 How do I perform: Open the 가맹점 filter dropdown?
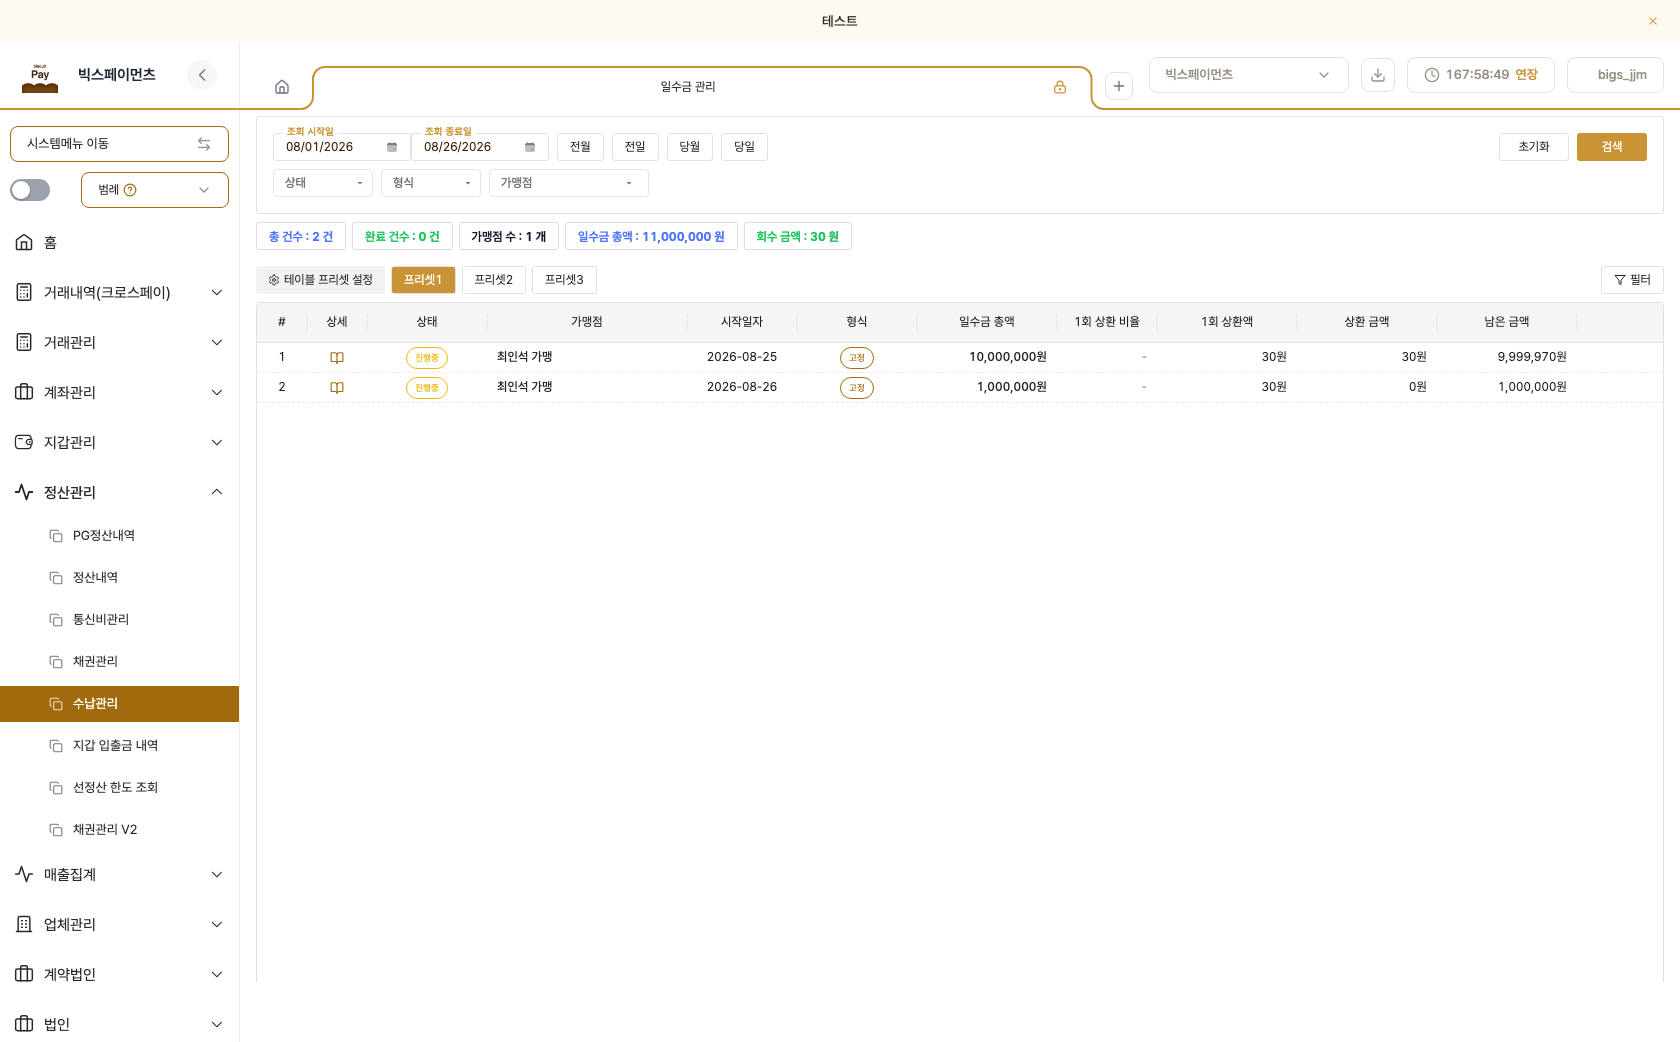pos(569,183)
